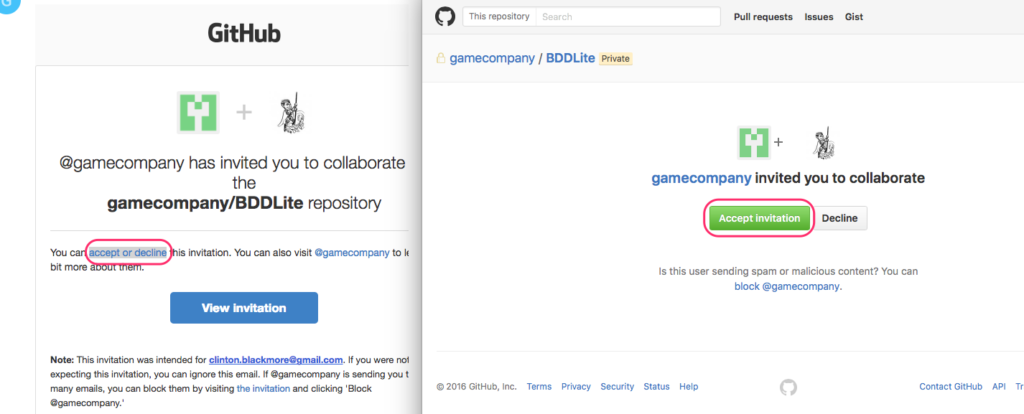Open Terms footer link
Viewport: 1024px width, 414px height.
[x=539, y=387]
